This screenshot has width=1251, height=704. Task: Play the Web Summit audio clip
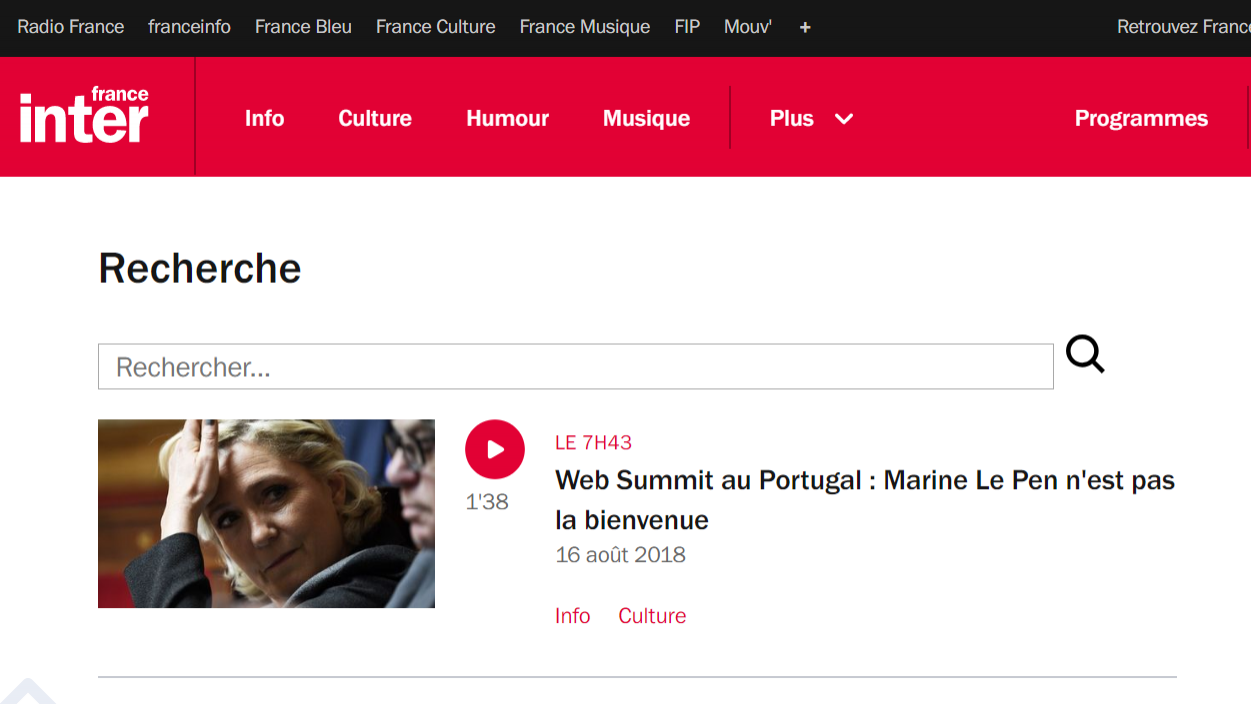494,450
